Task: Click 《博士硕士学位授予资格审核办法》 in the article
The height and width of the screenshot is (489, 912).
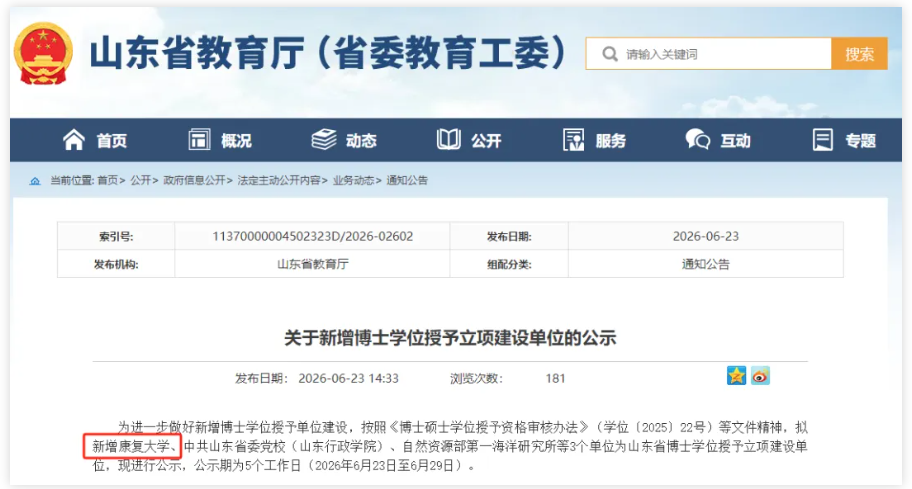Action: [x=489, y=427]
